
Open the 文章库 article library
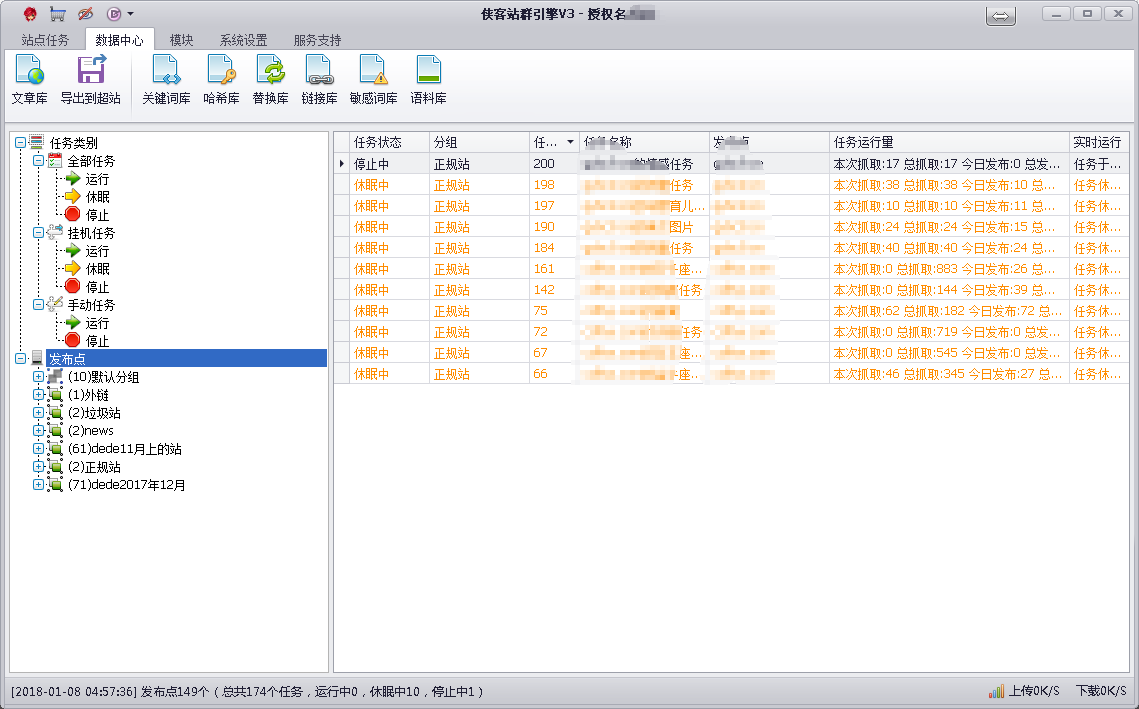pyautogui.click(x=29, y=80)
